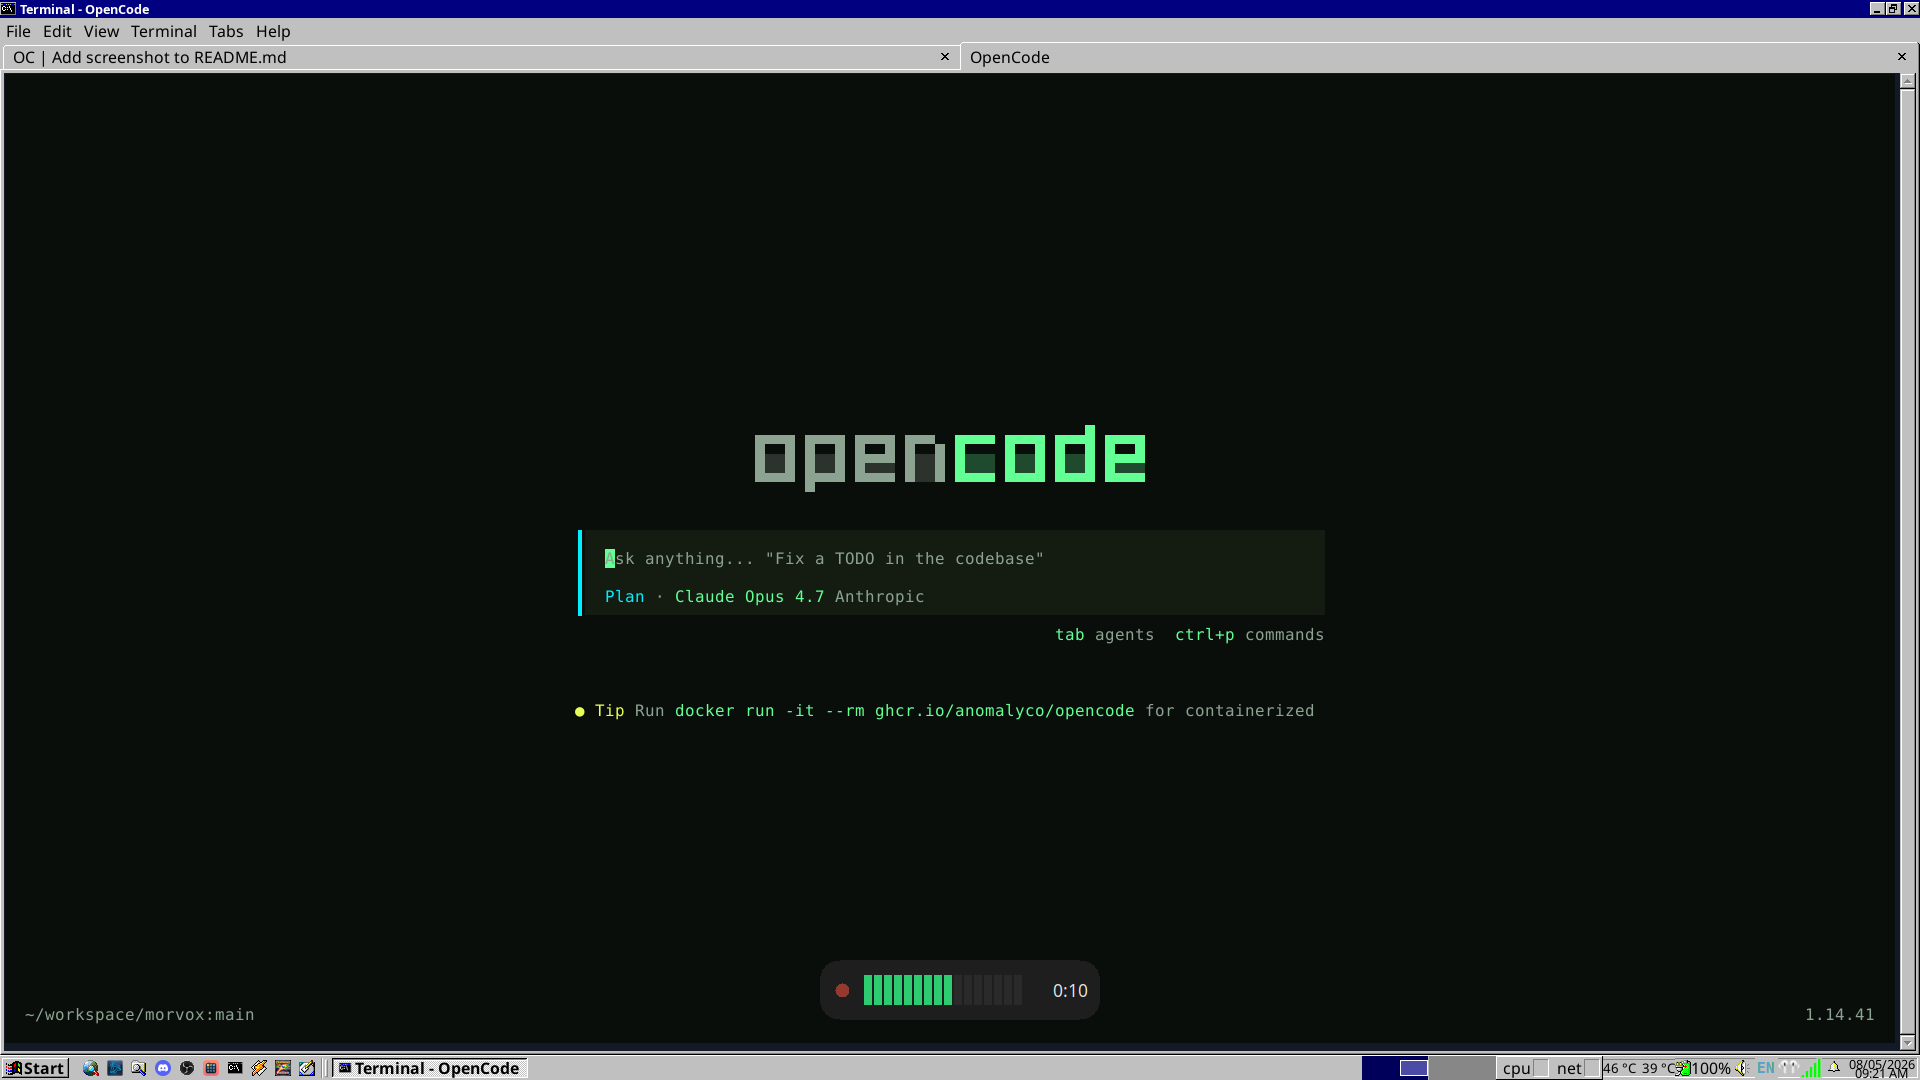Maximize the Terminal window
The width and height of the screenshot is (1920, 1080).
point(1893,9)
